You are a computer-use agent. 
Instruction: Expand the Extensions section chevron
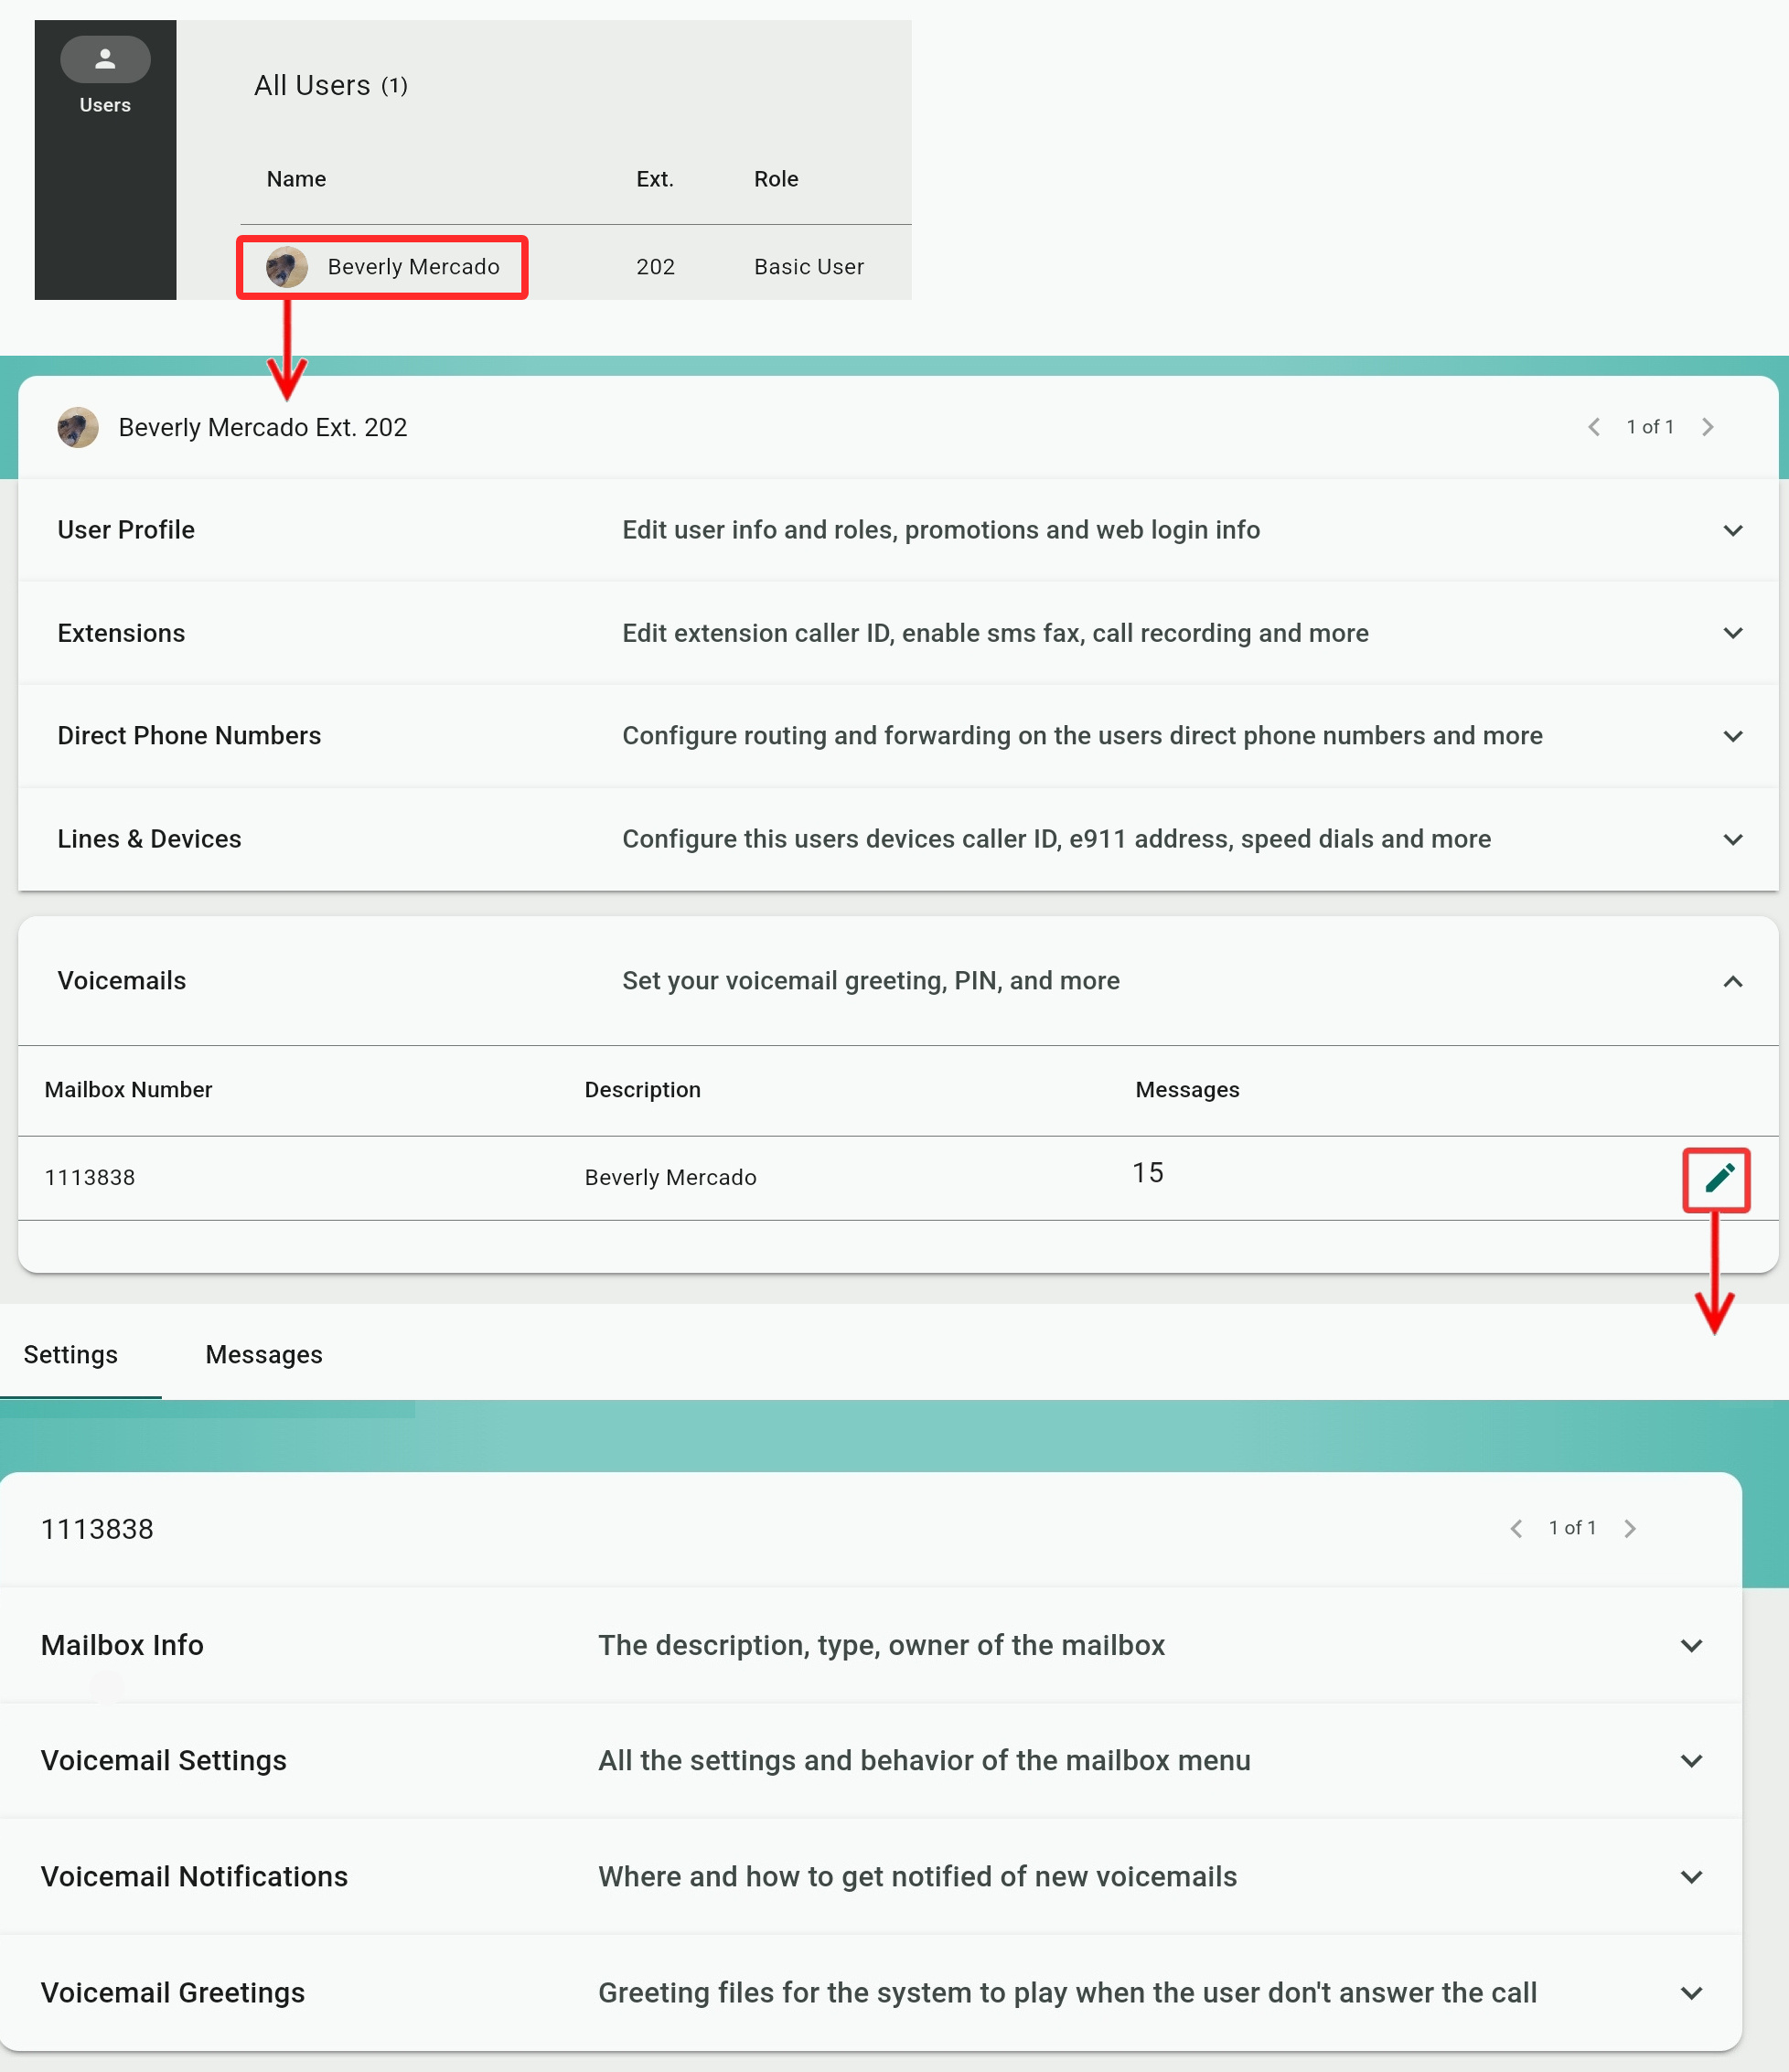pos(1733,633)
